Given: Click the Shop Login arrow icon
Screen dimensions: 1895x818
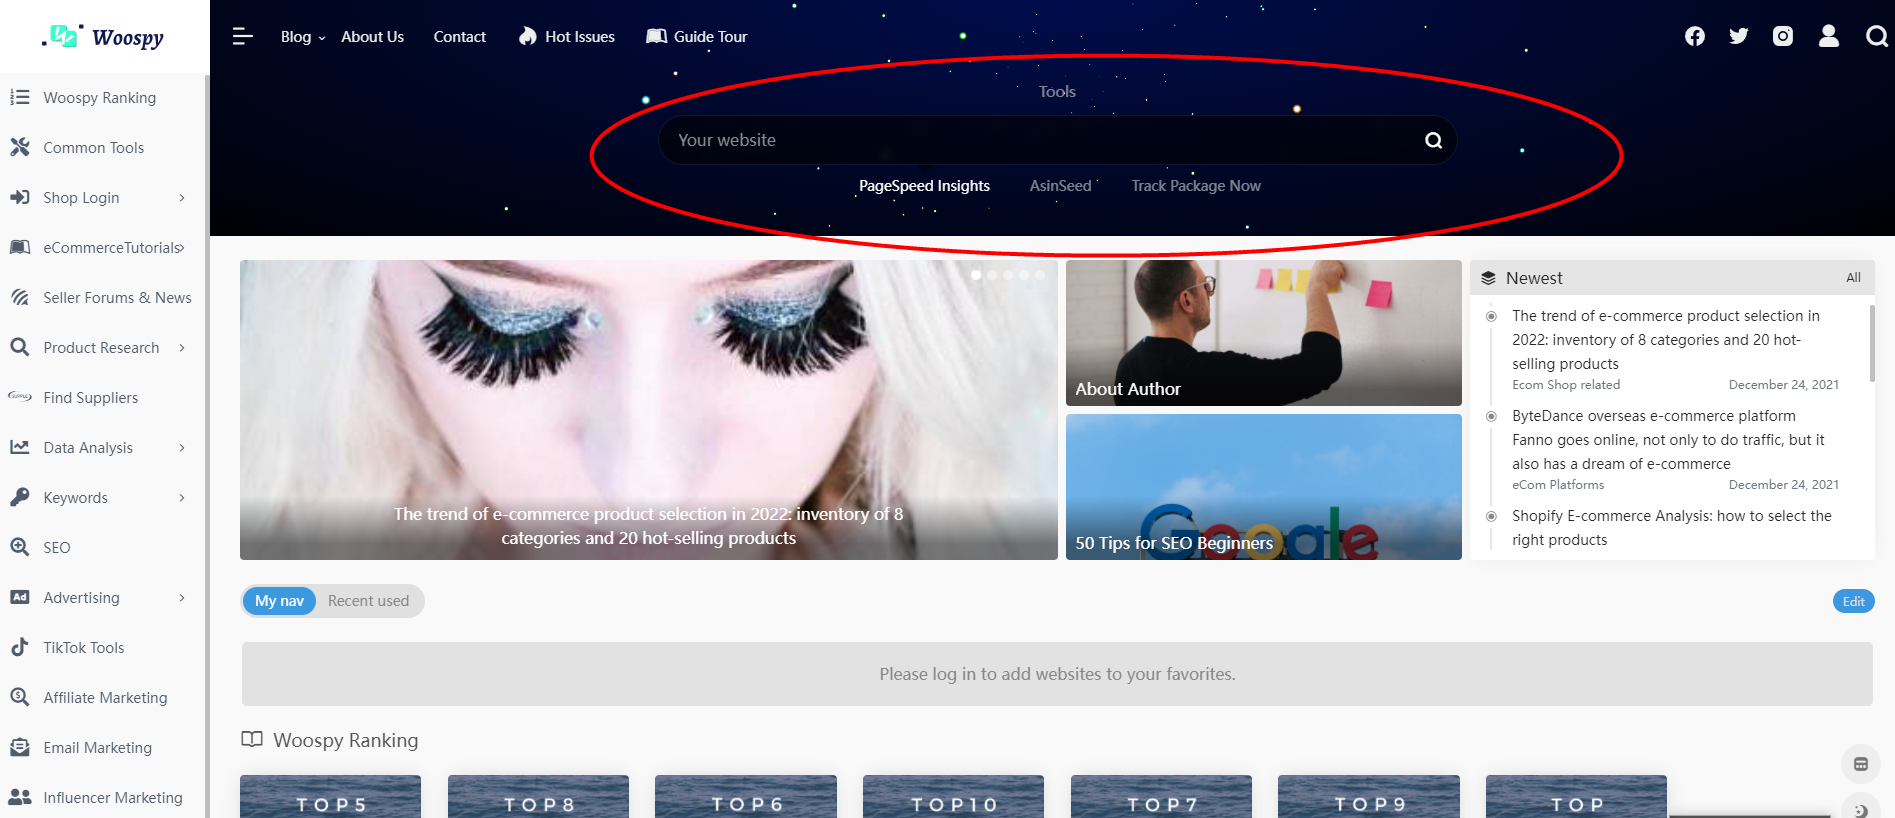Looking at the screenshot, I should [19, 197].
